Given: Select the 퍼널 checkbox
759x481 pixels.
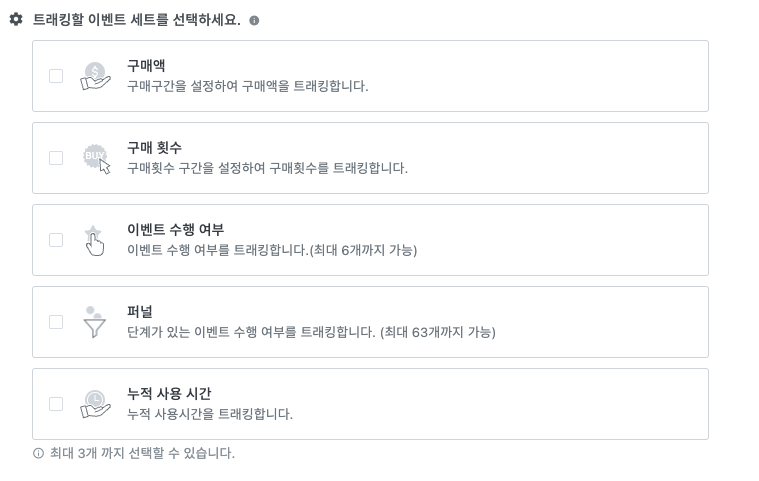Looking at the screenshot, I should coord(56,322).
